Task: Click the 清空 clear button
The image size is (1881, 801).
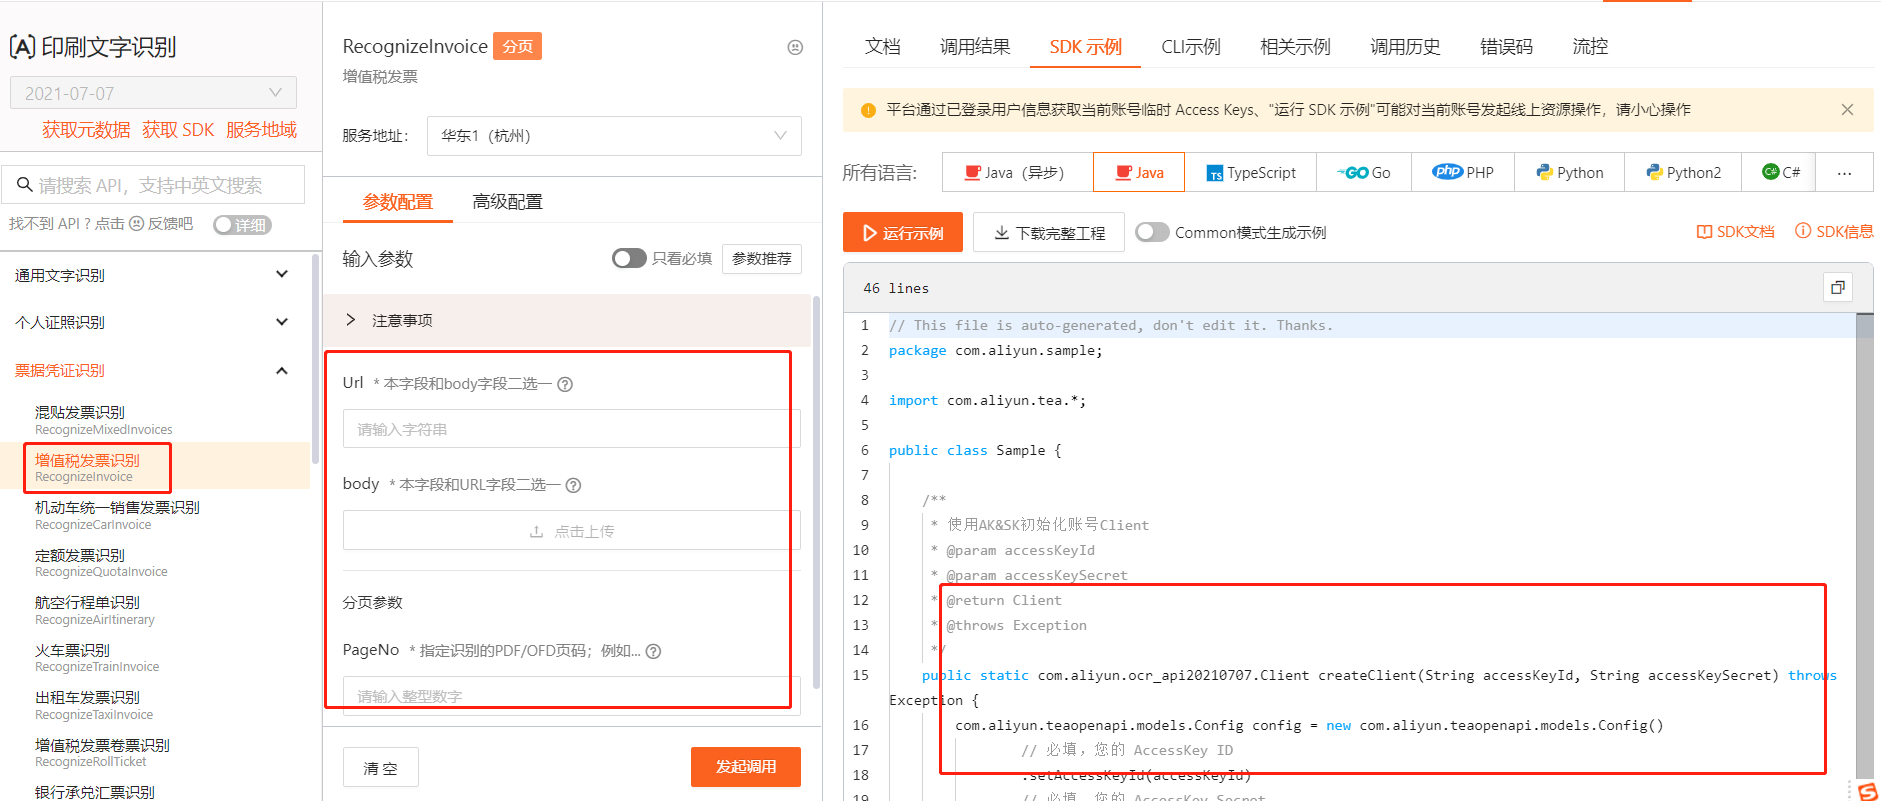Action: (380, 768)
